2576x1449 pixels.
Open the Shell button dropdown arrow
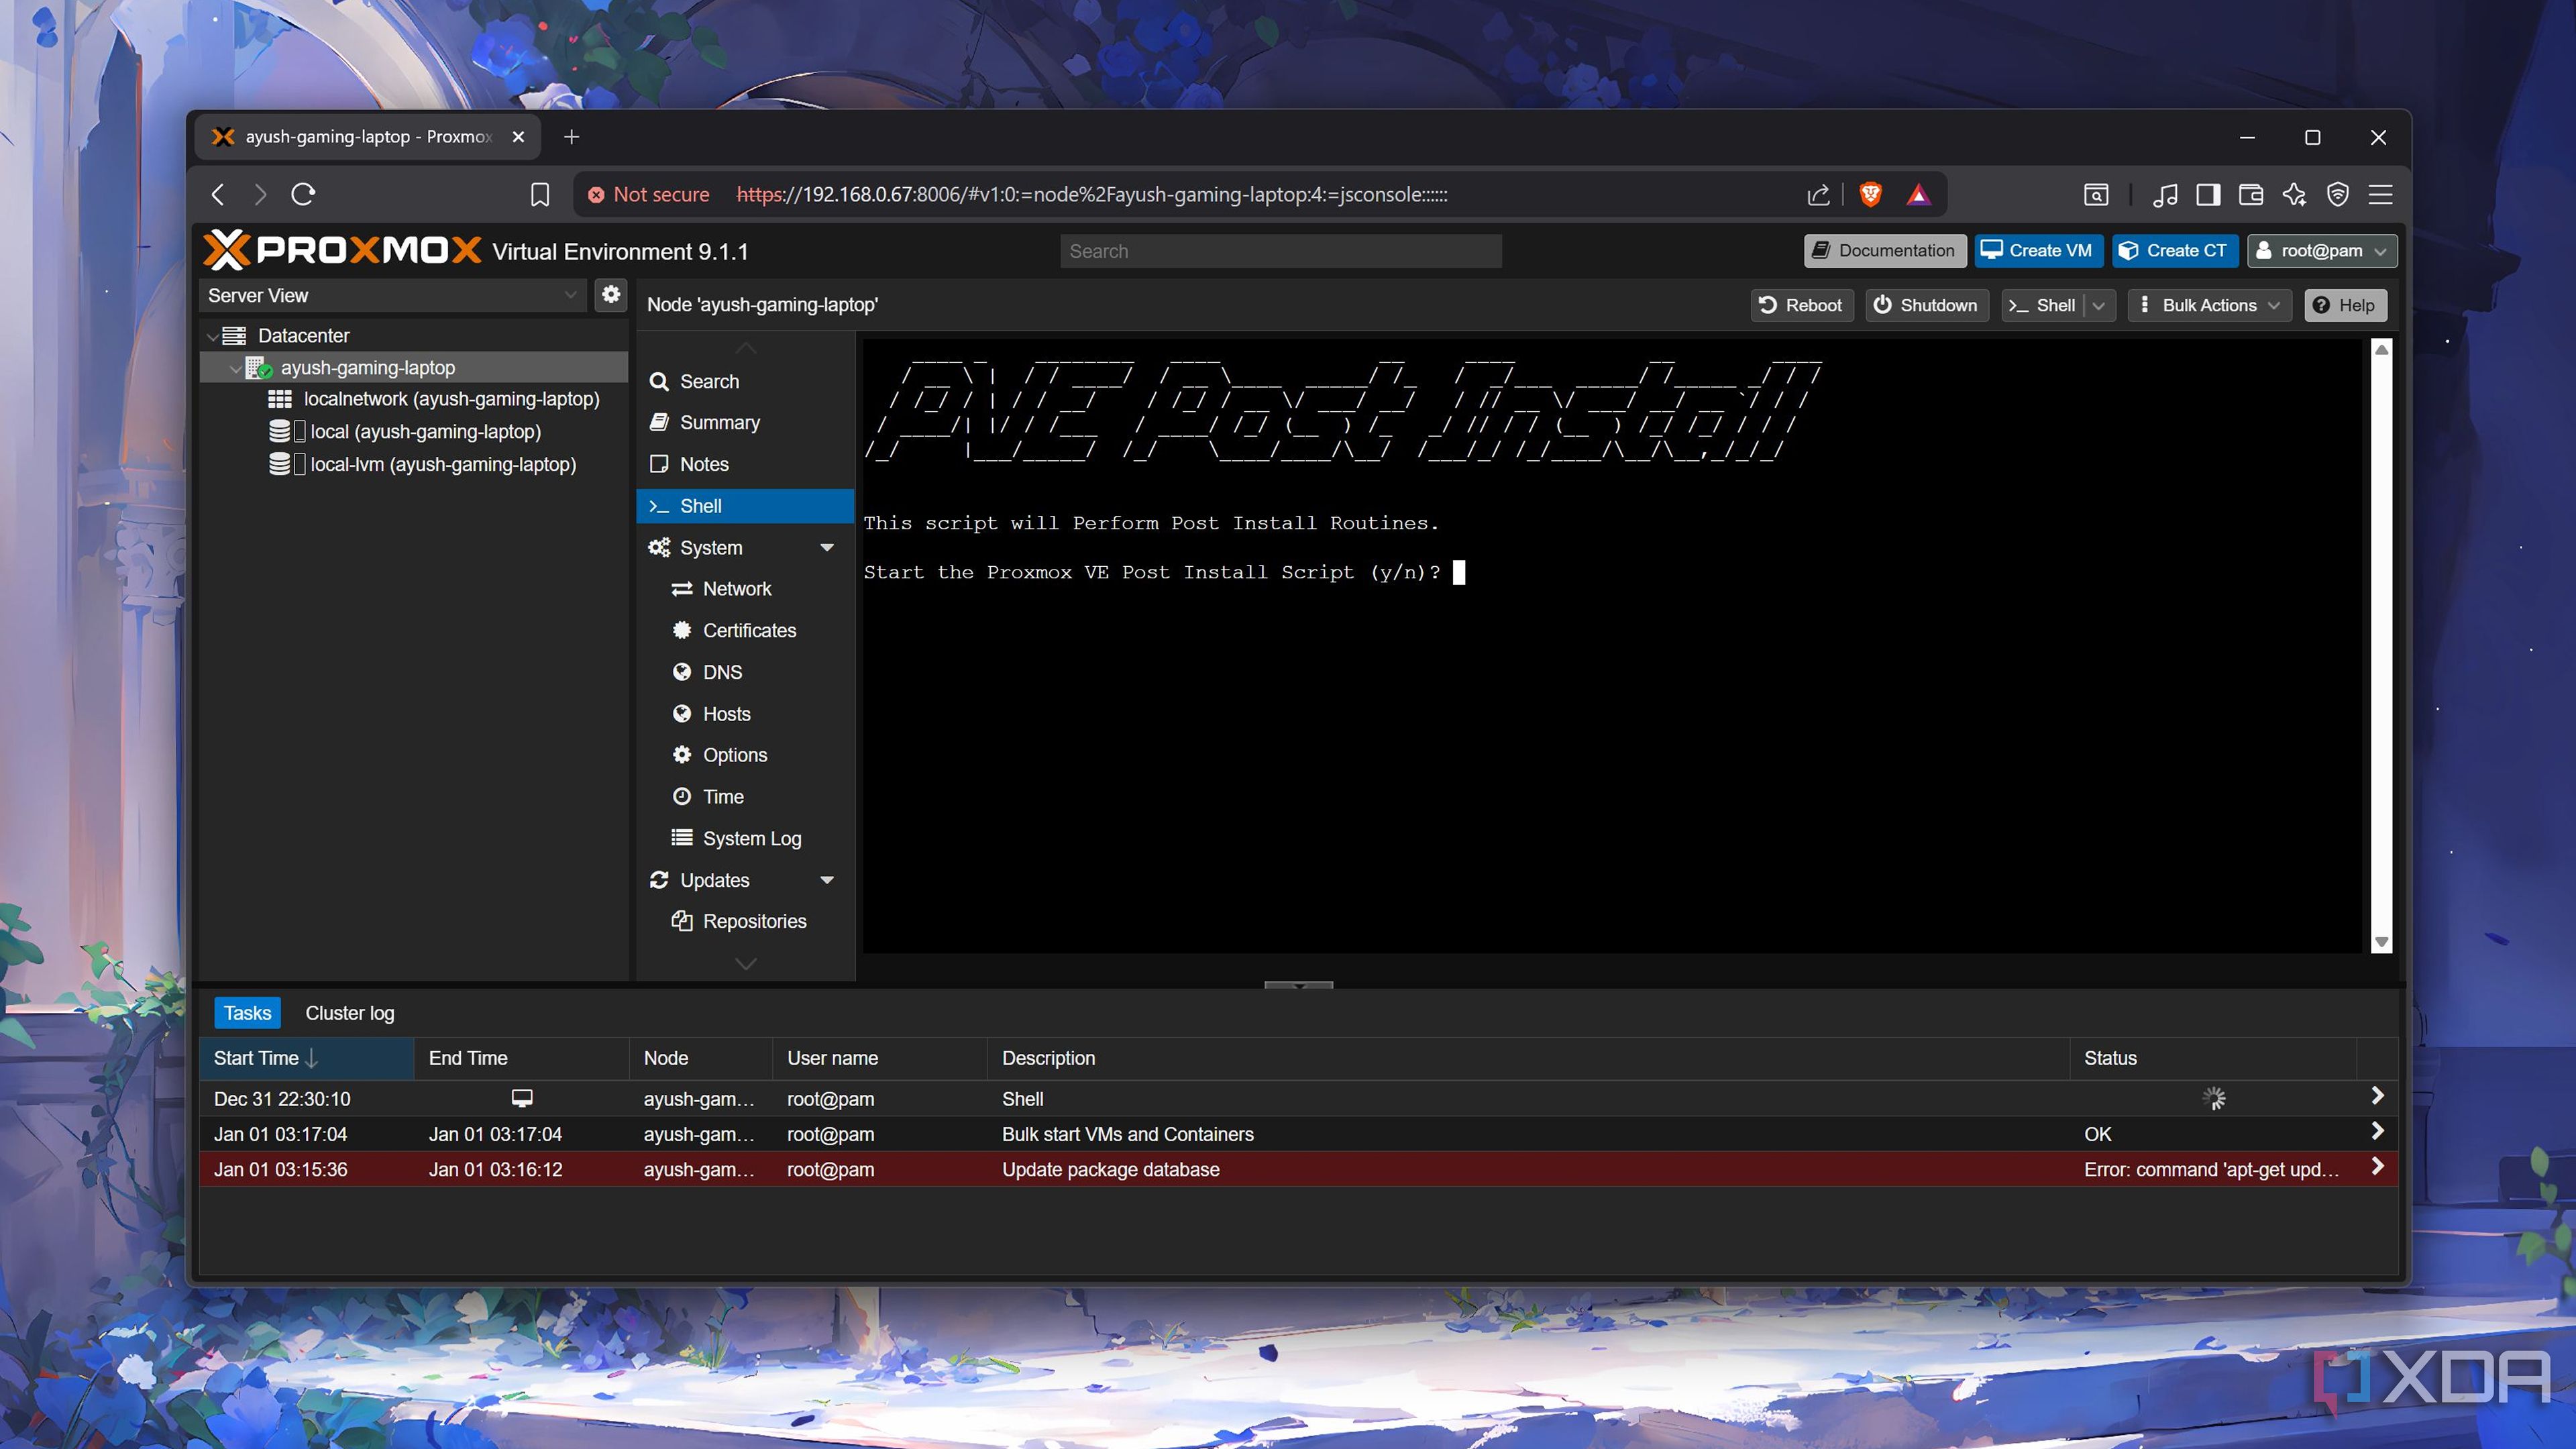coord(2099,305)
